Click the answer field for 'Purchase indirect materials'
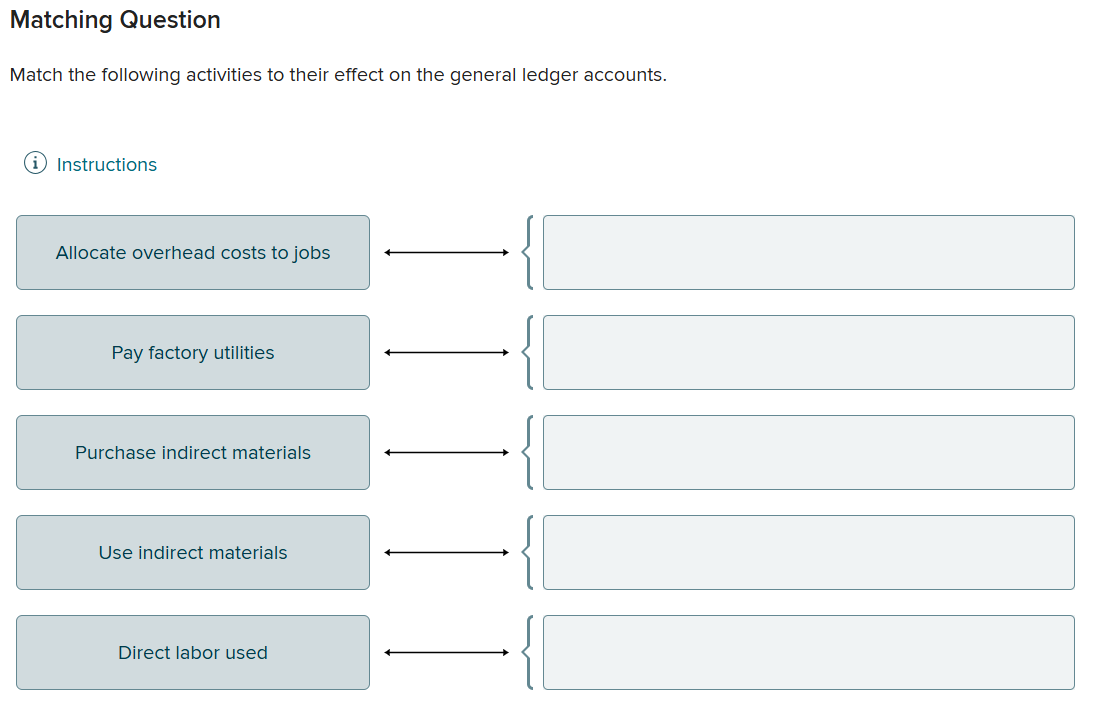 [x=808, y=452]
